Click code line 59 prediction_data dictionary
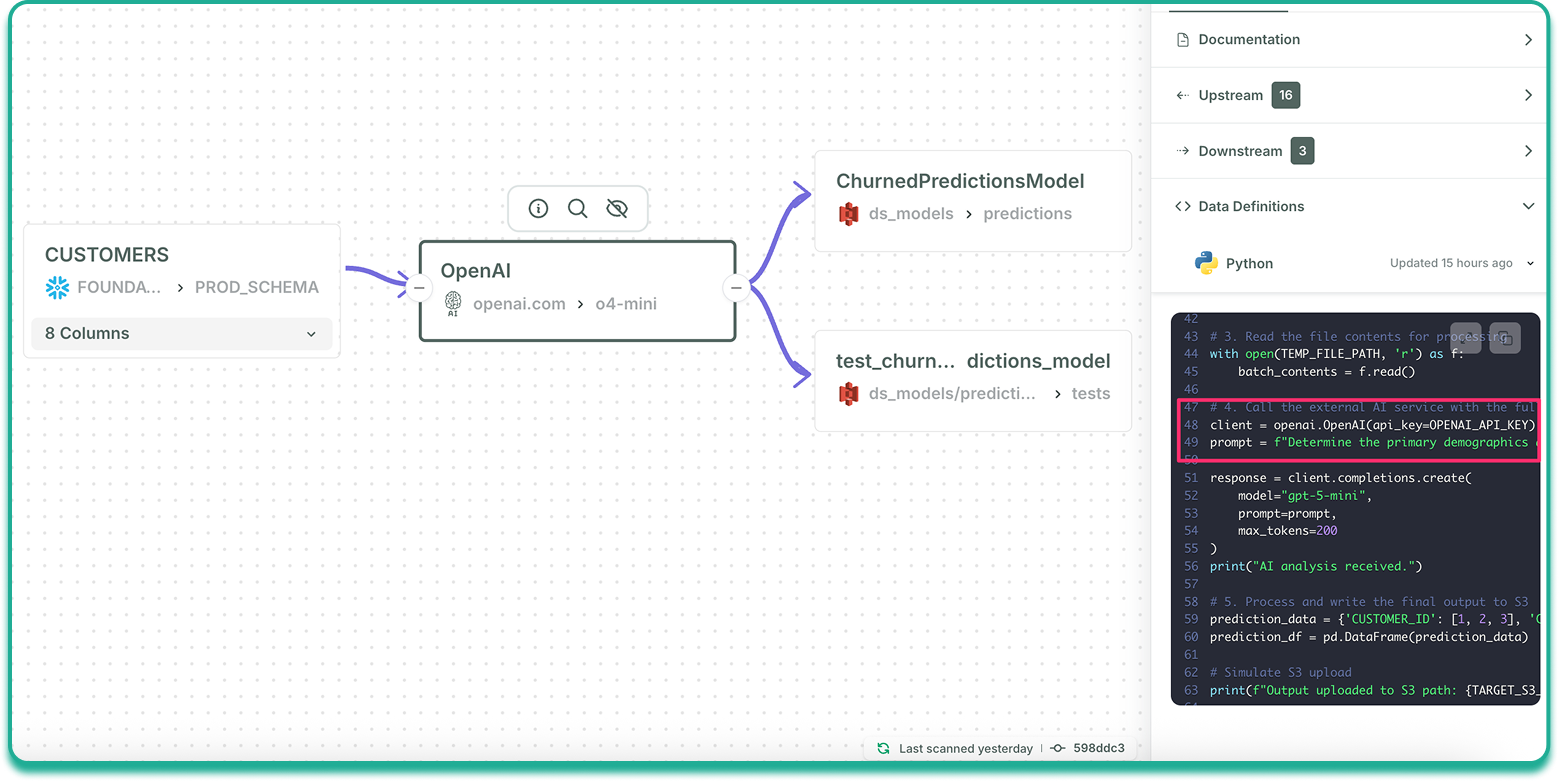Screen dimensions: 1559x782 [1372, 619]
